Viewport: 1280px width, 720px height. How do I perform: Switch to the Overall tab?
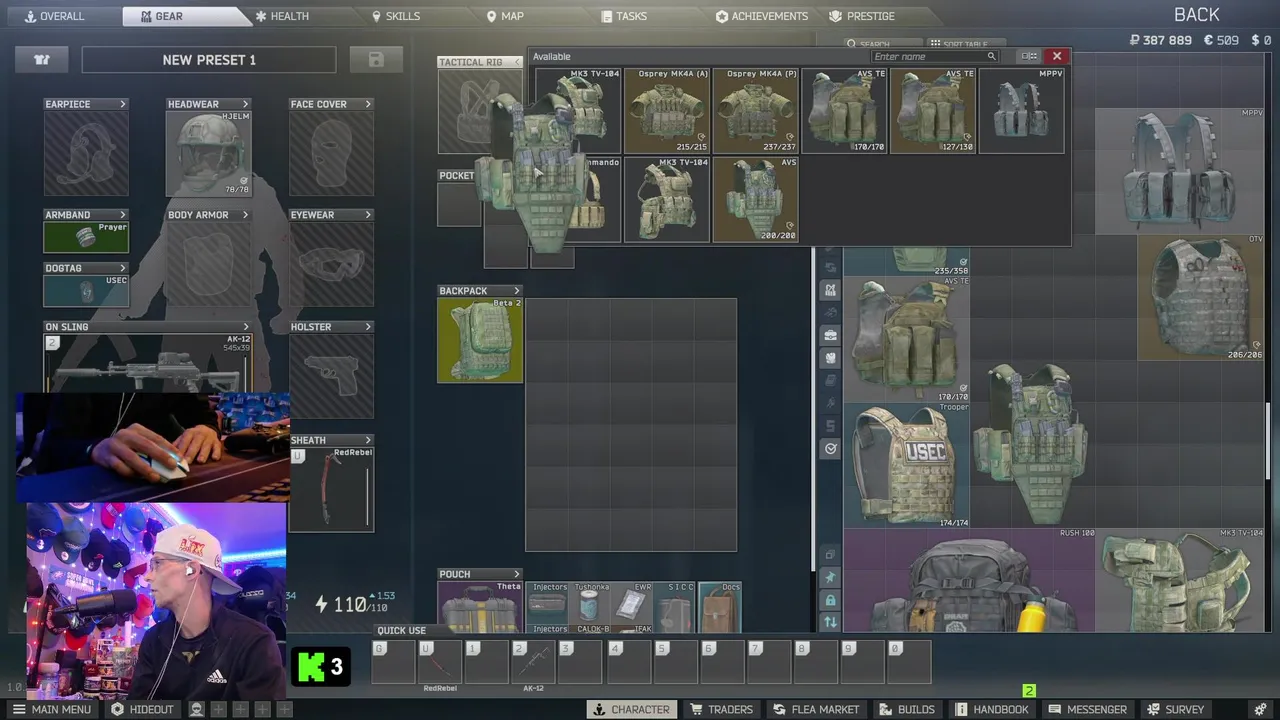click(54, 16)
